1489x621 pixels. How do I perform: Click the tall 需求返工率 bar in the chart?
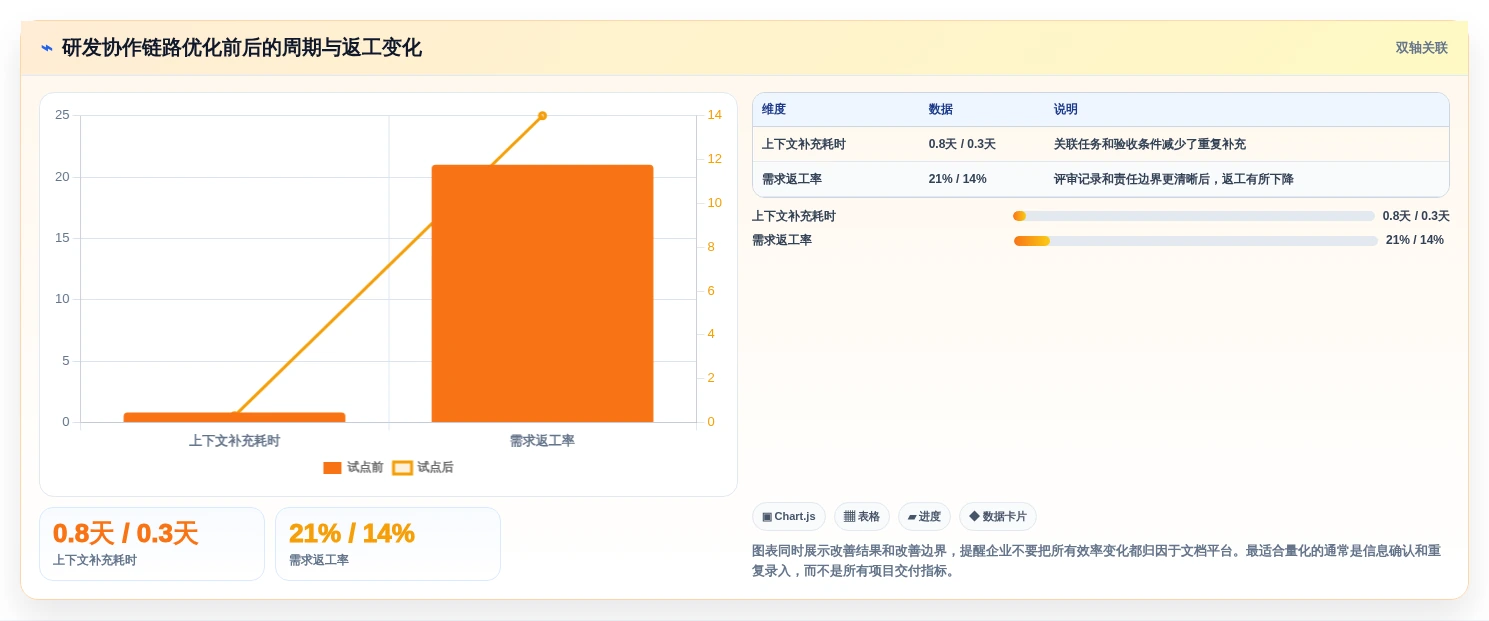click(x=542, y=293)
